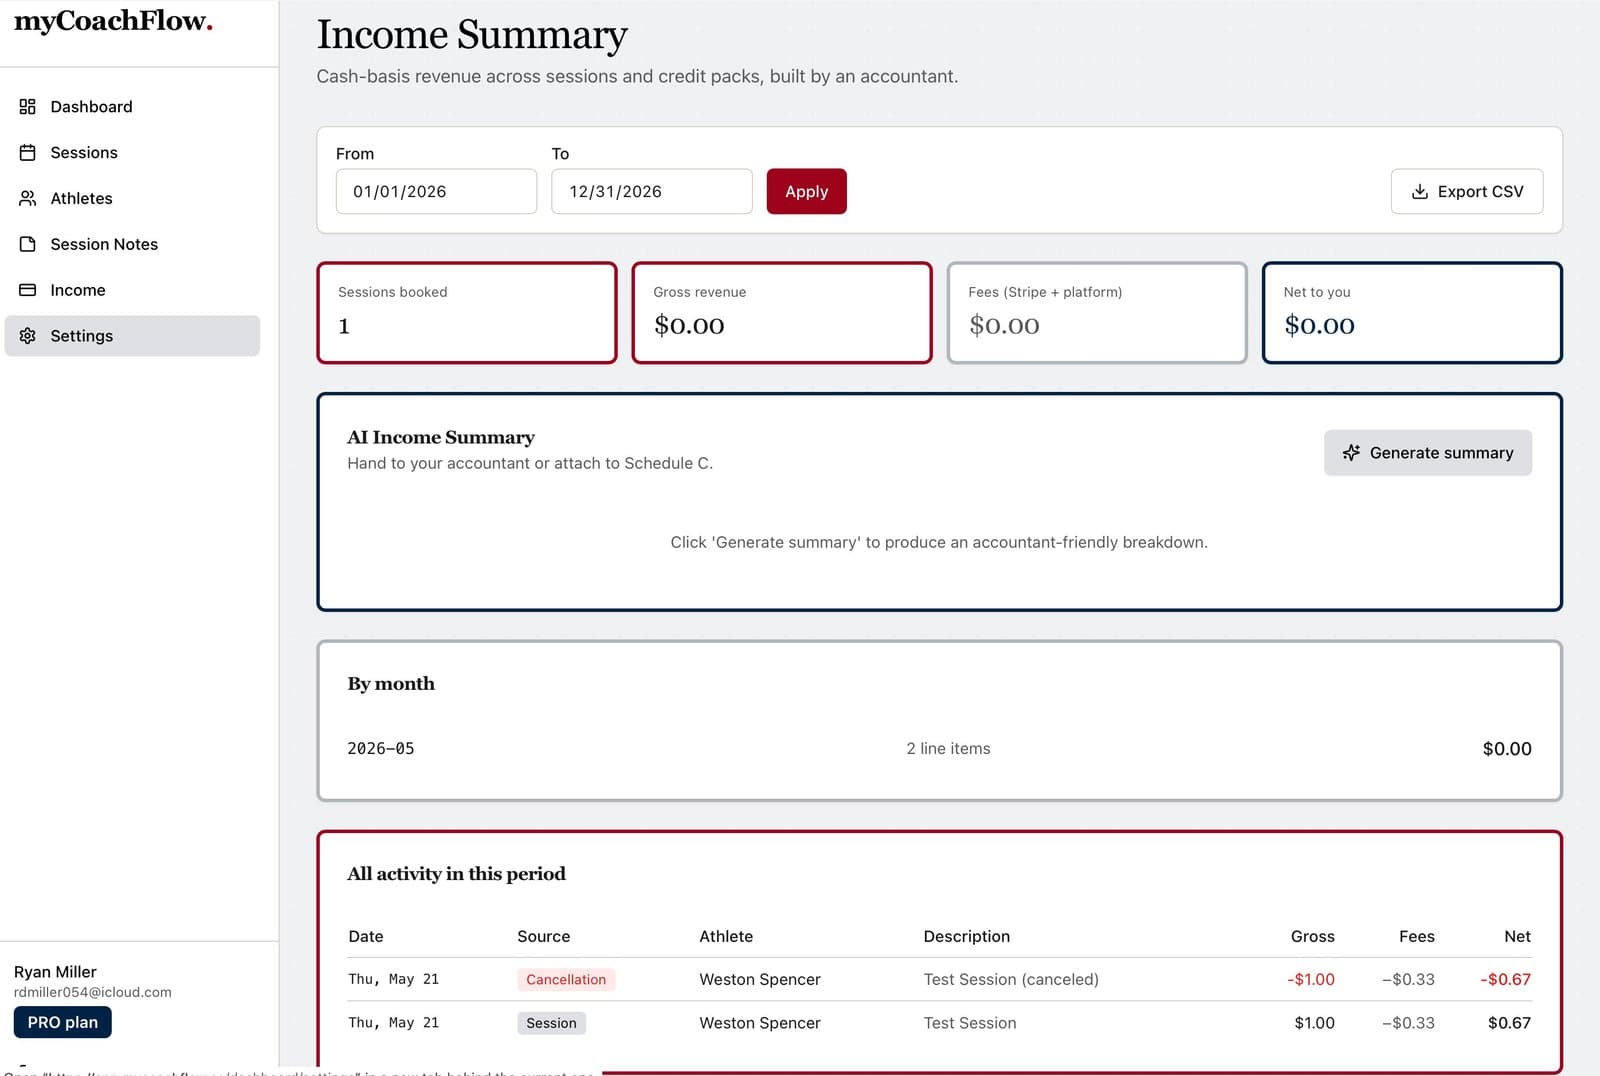Screen dimensions: 1600x1076
Task: Apply the selected date range
Action: pos(806,192)
